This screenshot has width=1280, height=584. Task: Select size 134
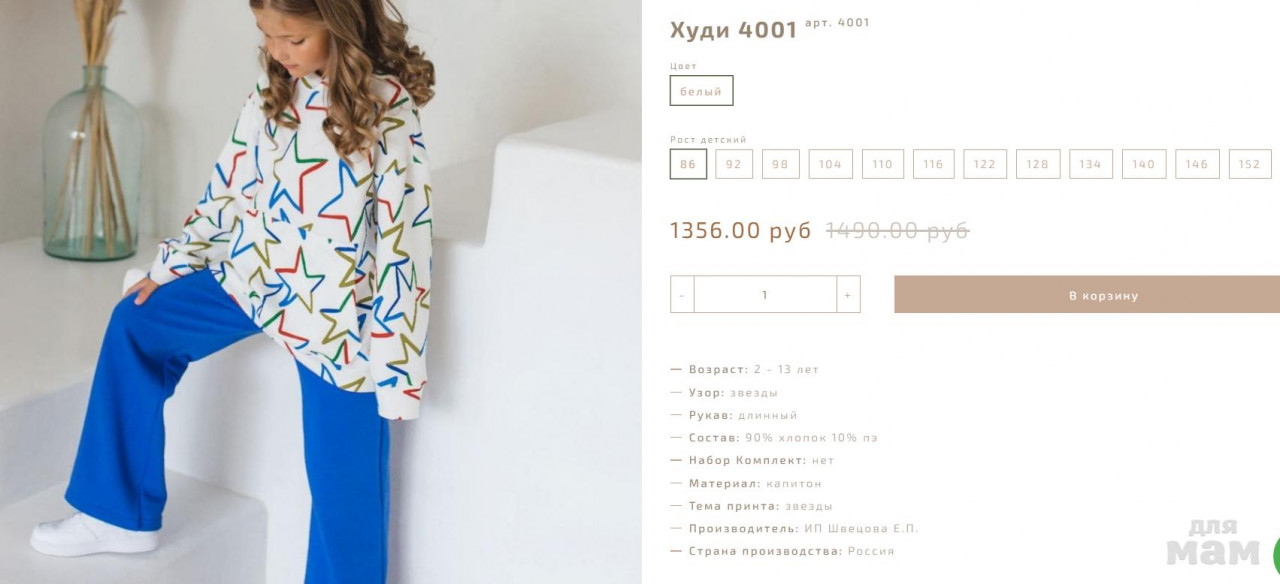(1091, 164)
